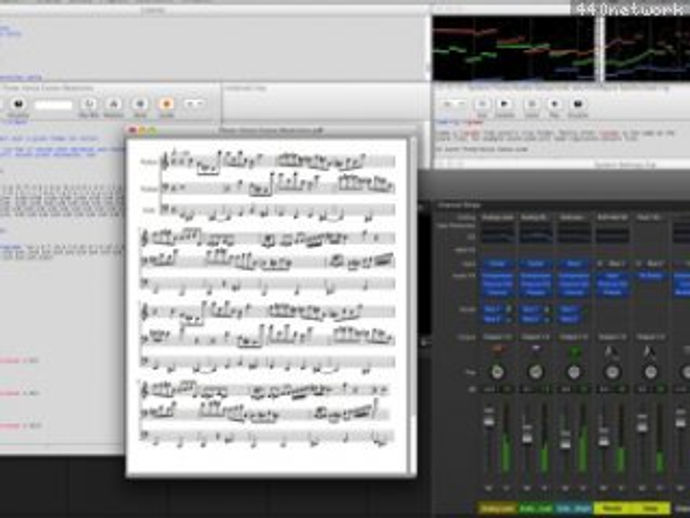The height and width of the screenshot is (518, 690).
Task: Open the top audio FX slot on fourth channel
Action: [612, 276]
